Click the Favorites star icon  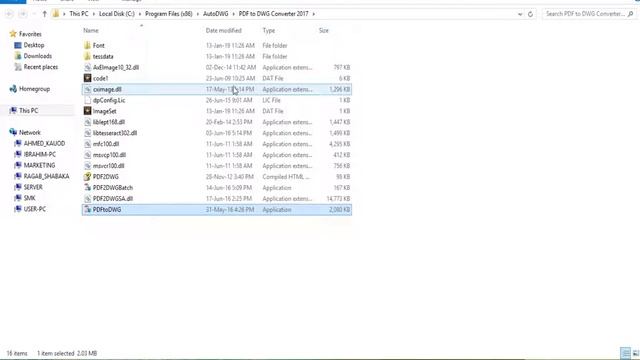point(13,34)
